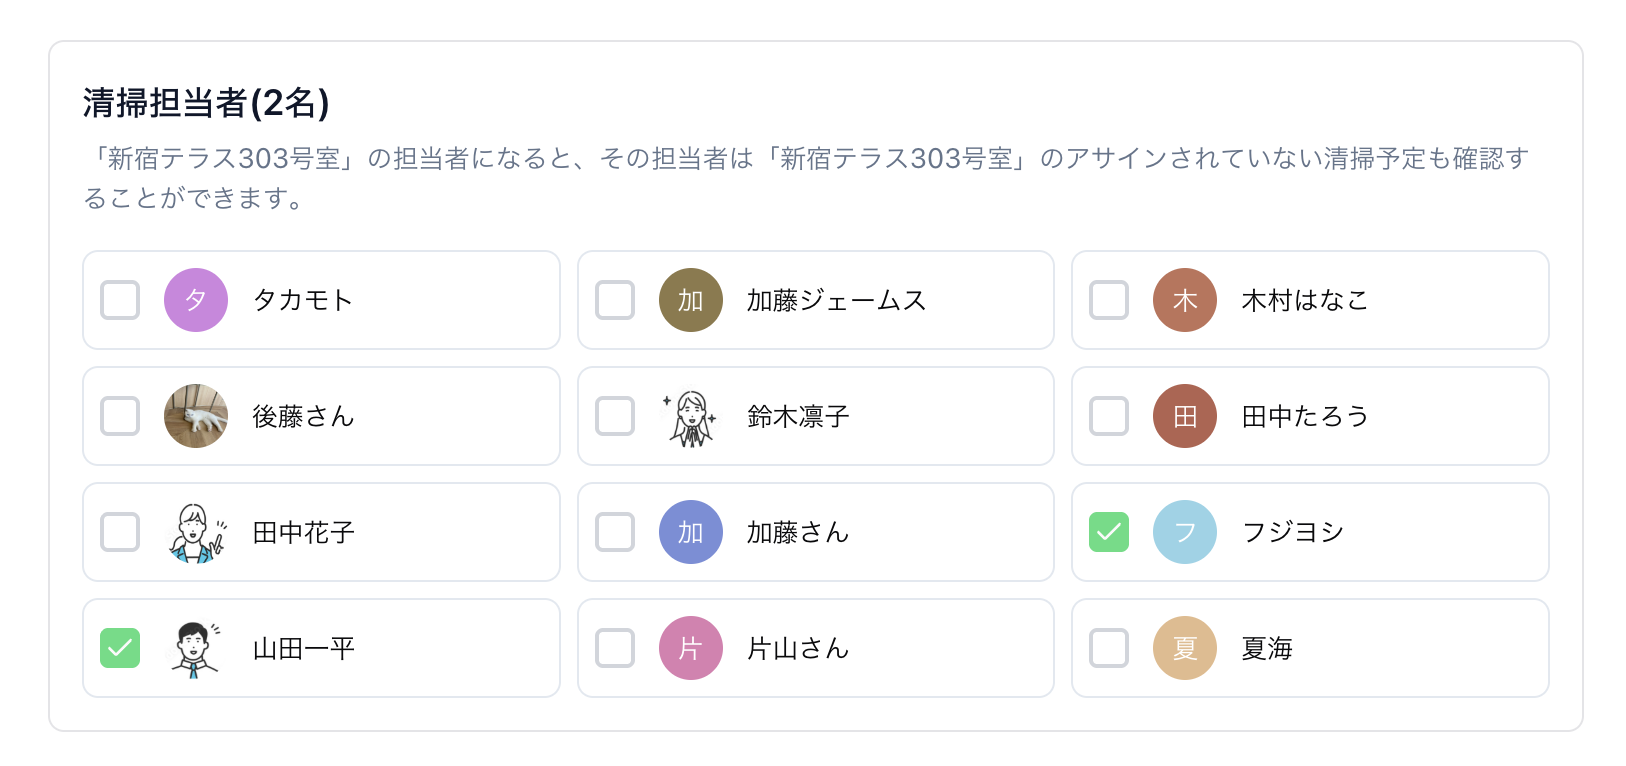Image resolution: width=1626 pixels, height=766 pixels.
Task: Click フジヨシ's light blue avatar icon
Action: 1185,532
